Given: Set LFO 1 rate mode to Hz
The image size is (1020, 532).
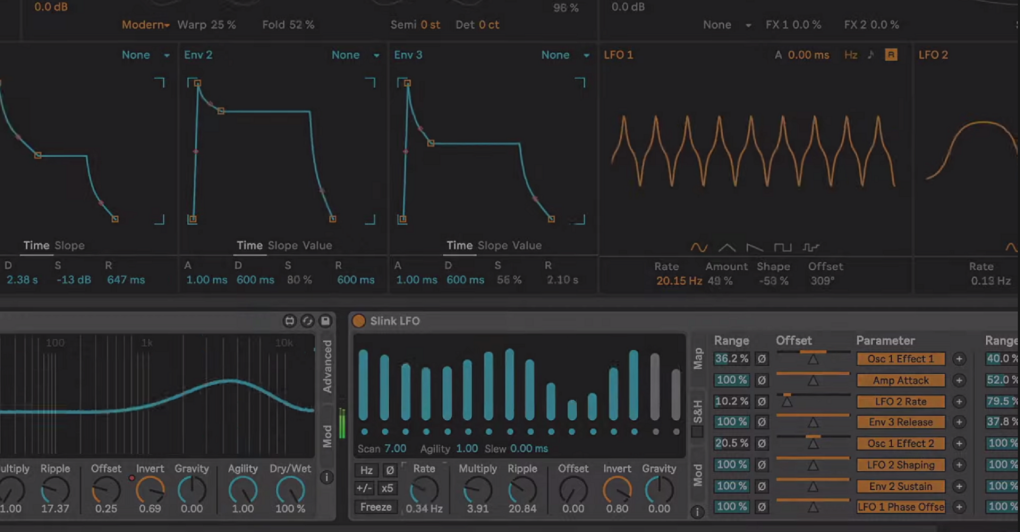Looking at the screenshot, I should tap(850, 55).
